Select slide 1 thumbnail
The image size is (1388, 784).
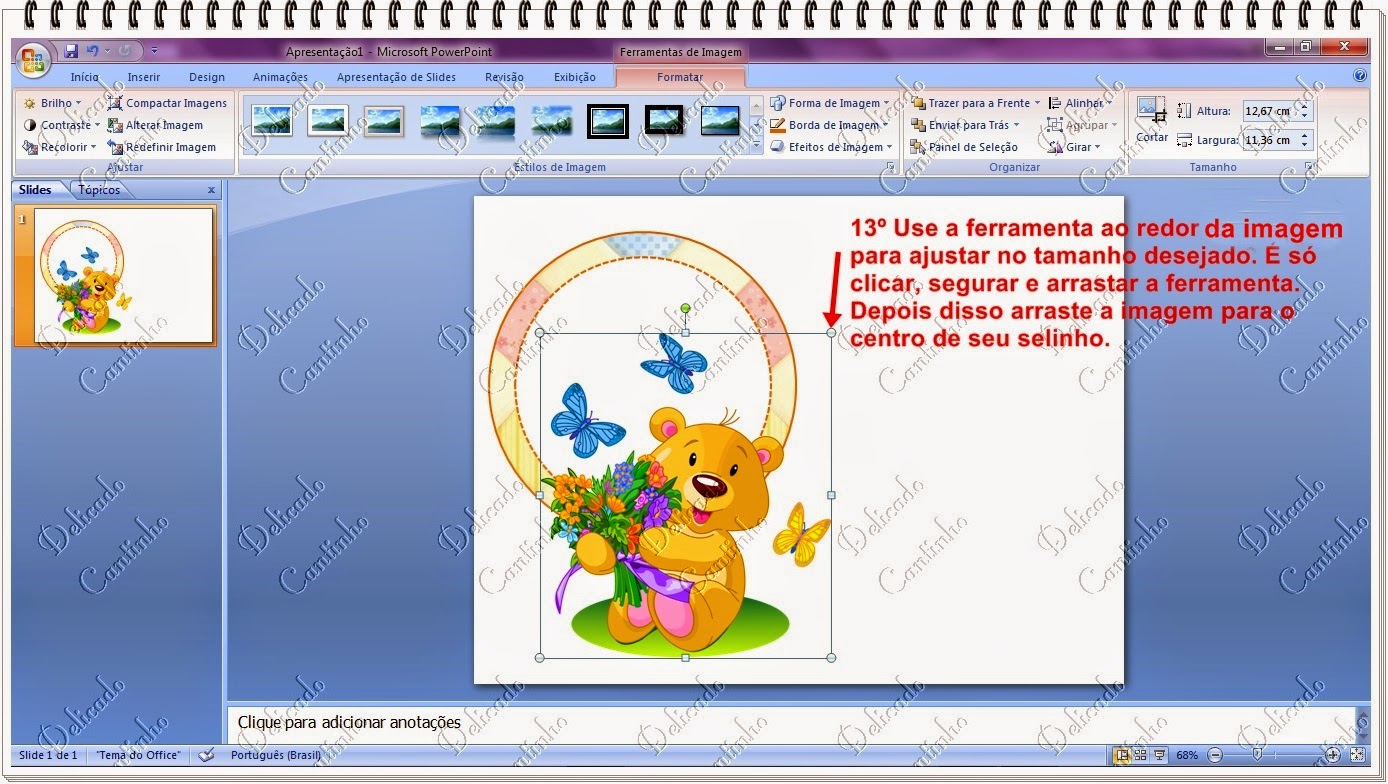(x=124, y=275)
